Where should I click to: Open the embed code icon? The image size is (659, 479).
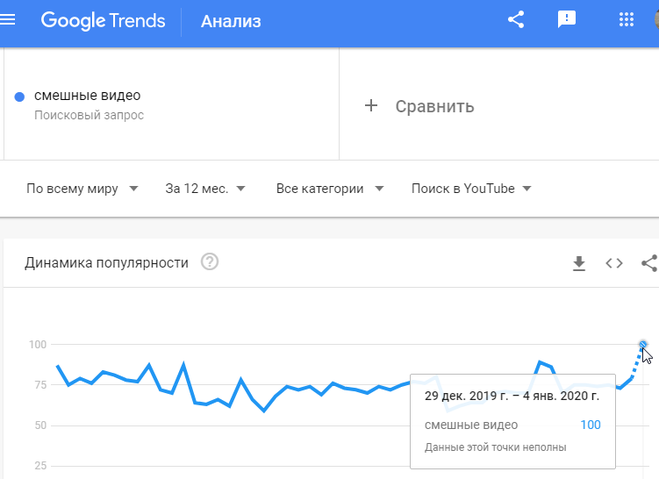coord(614,263)
